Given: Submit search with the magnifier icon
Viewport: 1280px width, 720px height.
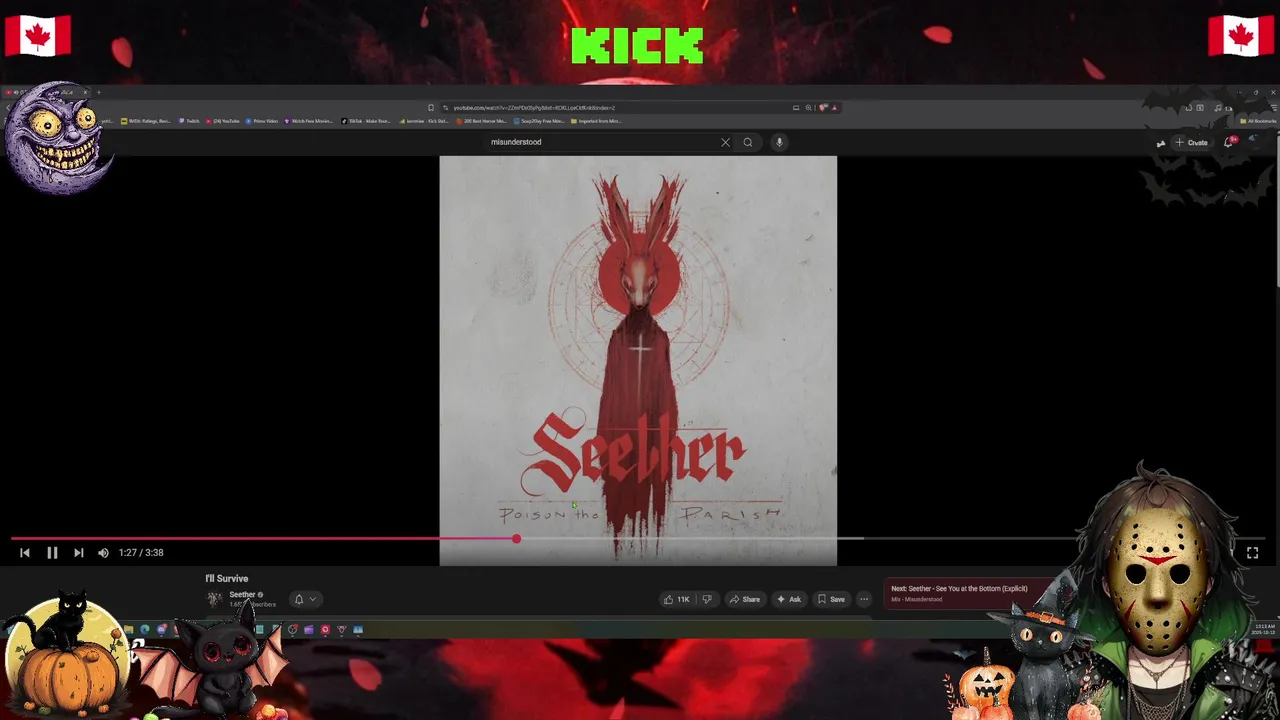Looking at the screenshot, I should 747,142.
